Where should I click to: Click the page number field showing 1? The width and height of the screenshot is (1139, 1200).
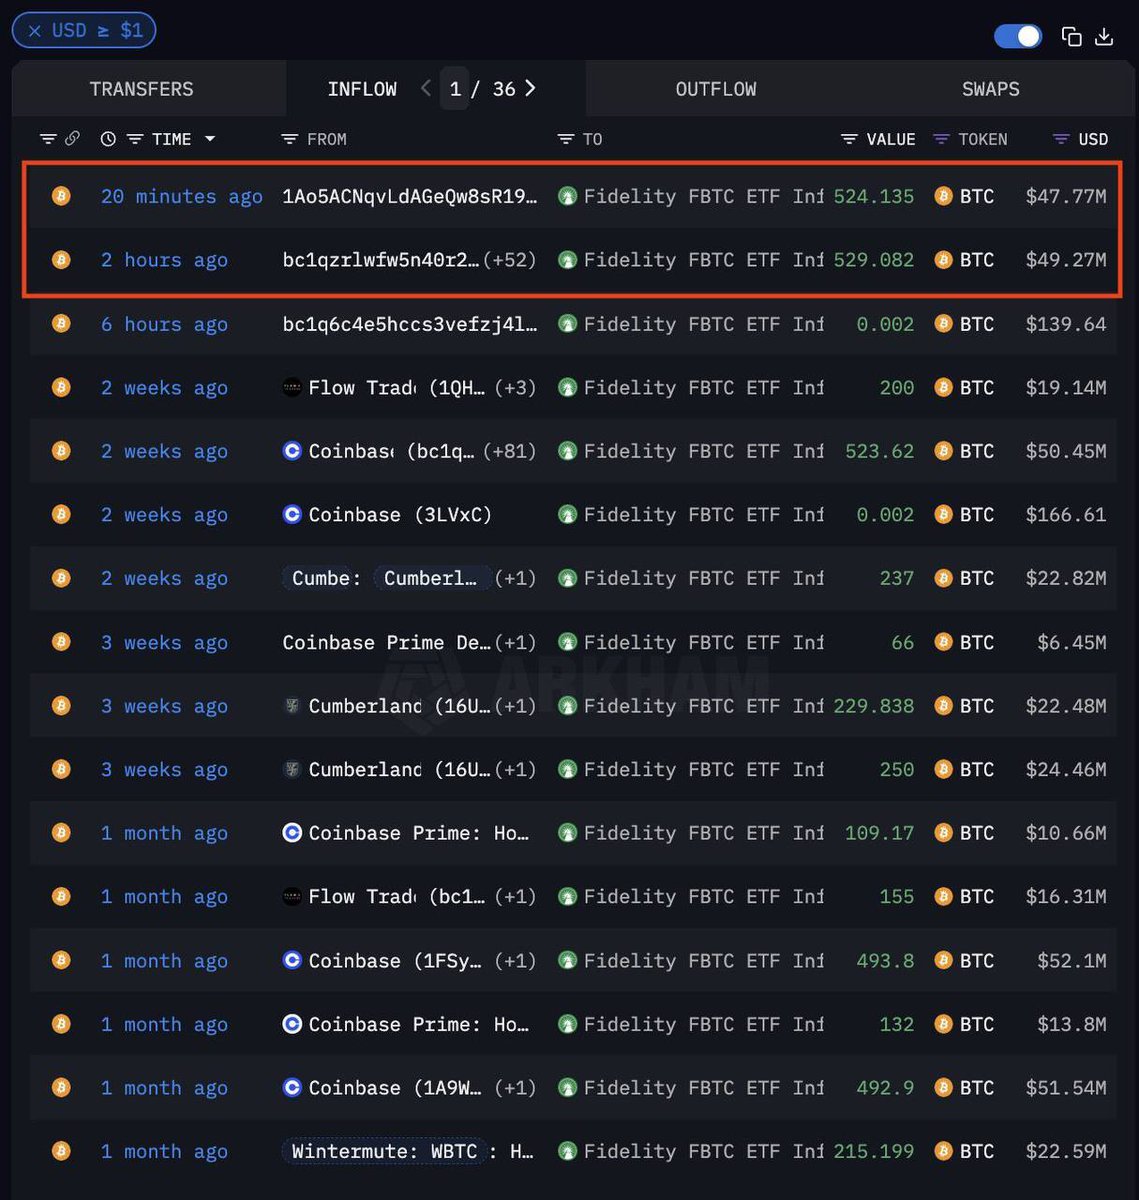pos(455,89)
